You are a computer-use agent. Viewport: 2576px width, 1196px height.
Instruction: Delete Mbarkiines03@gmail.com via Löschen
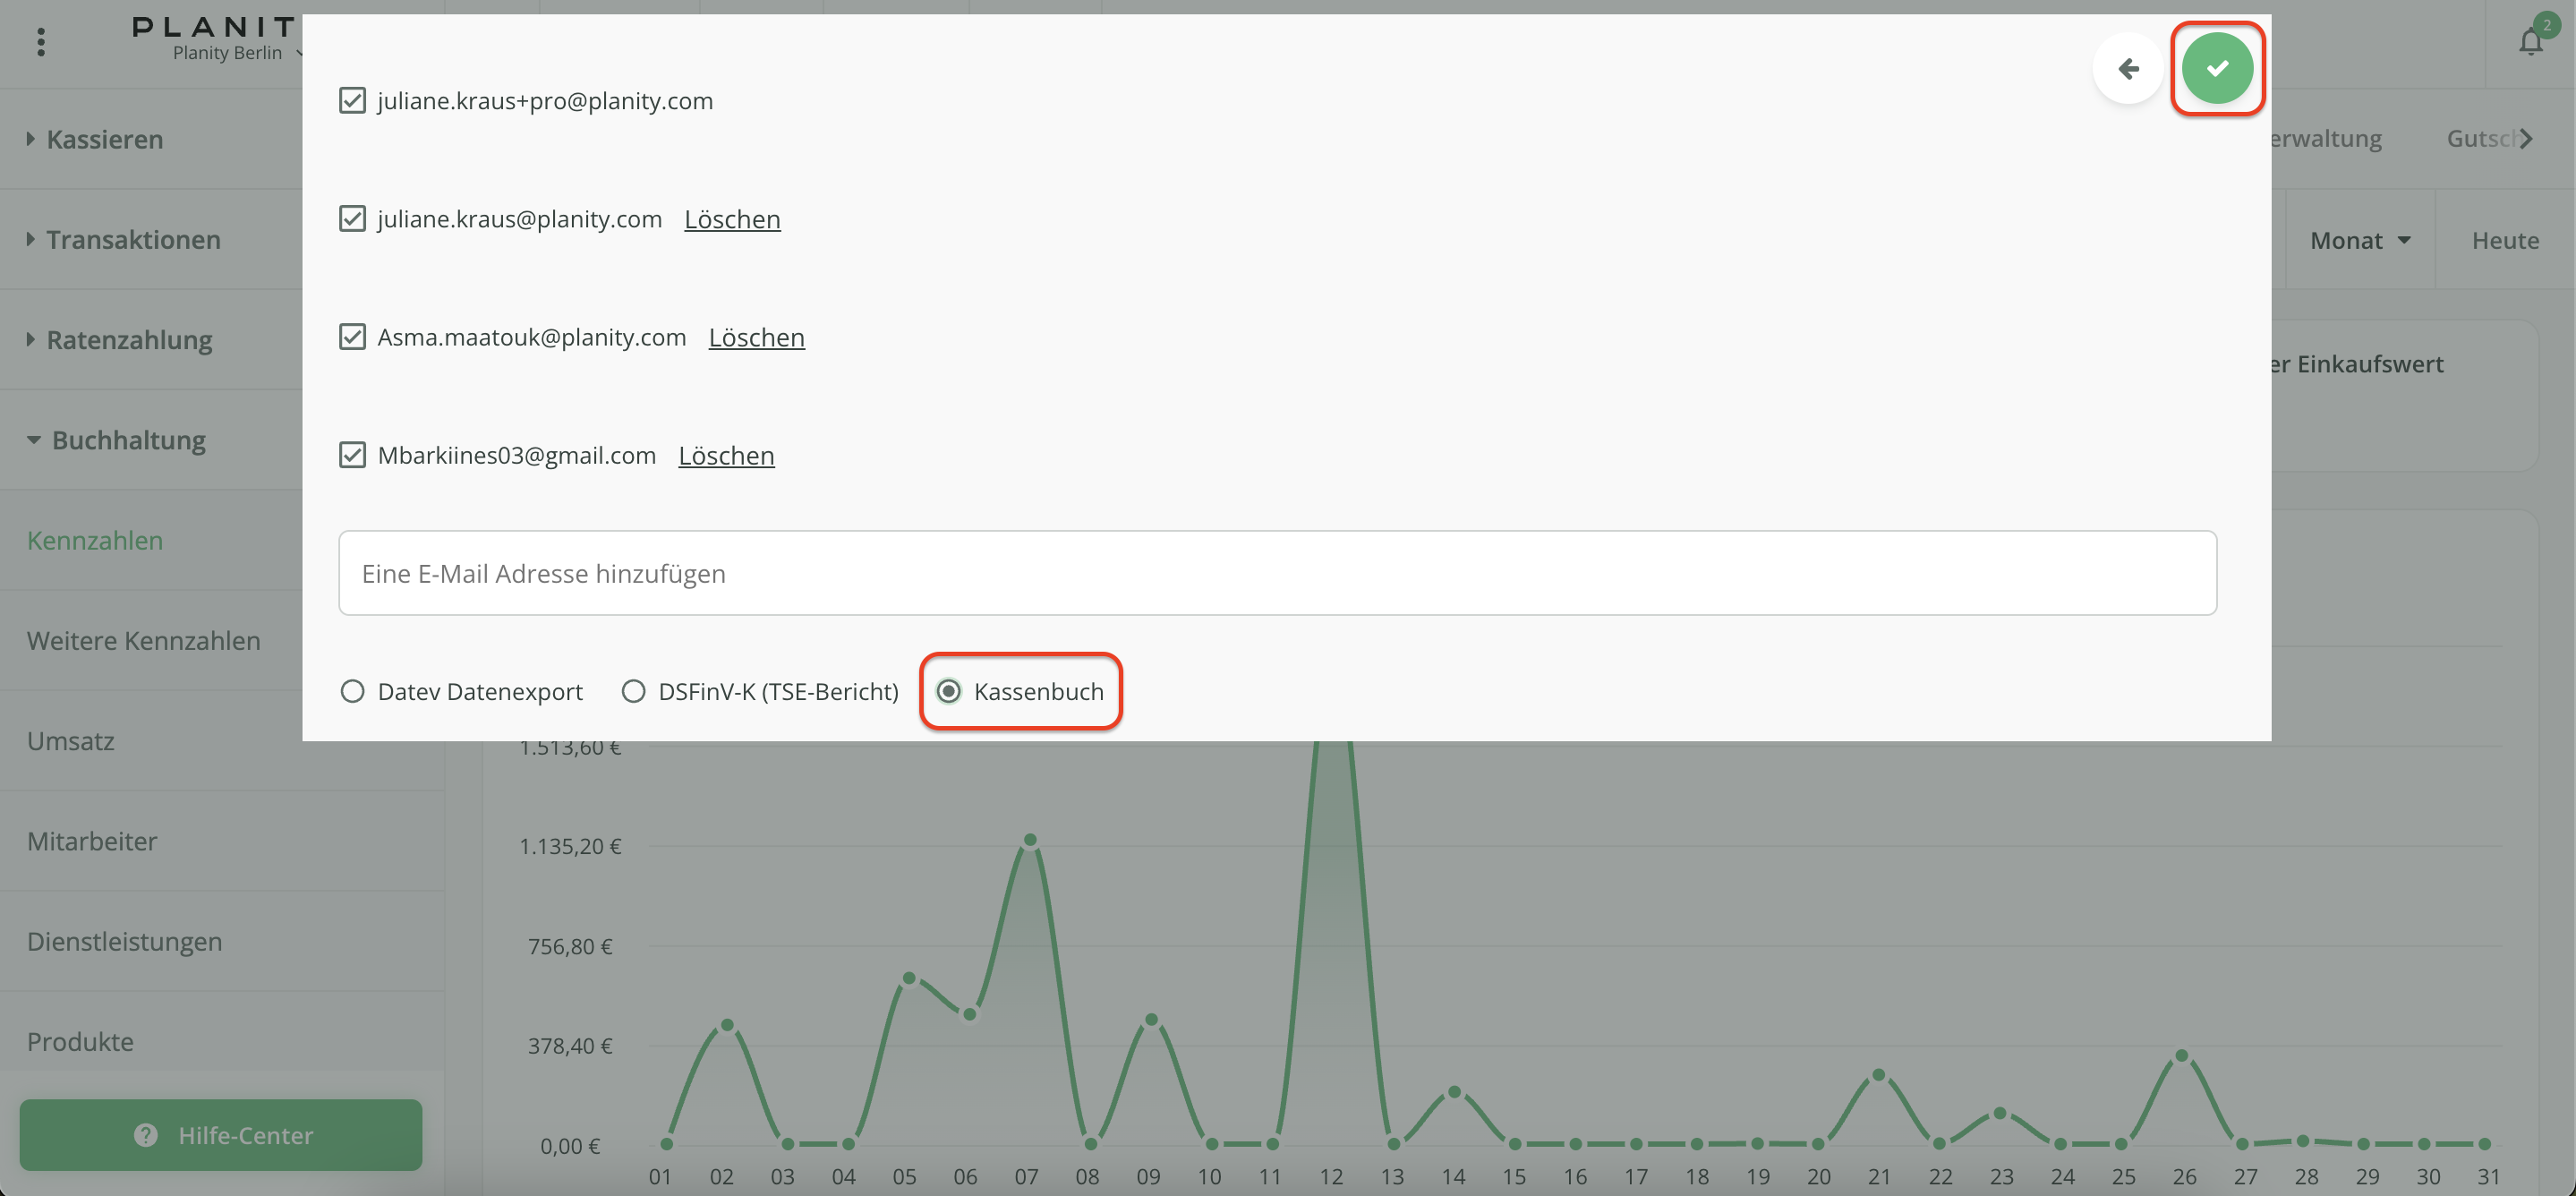(x=726, y=455)
